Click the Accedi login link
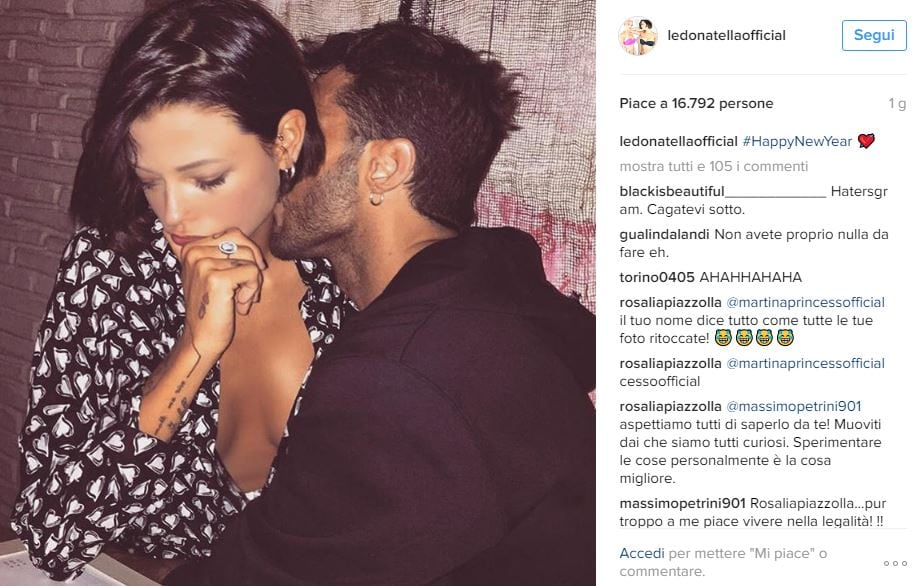Image resolution: width=913 pixels, height=586 pixels. pos(642,553)
